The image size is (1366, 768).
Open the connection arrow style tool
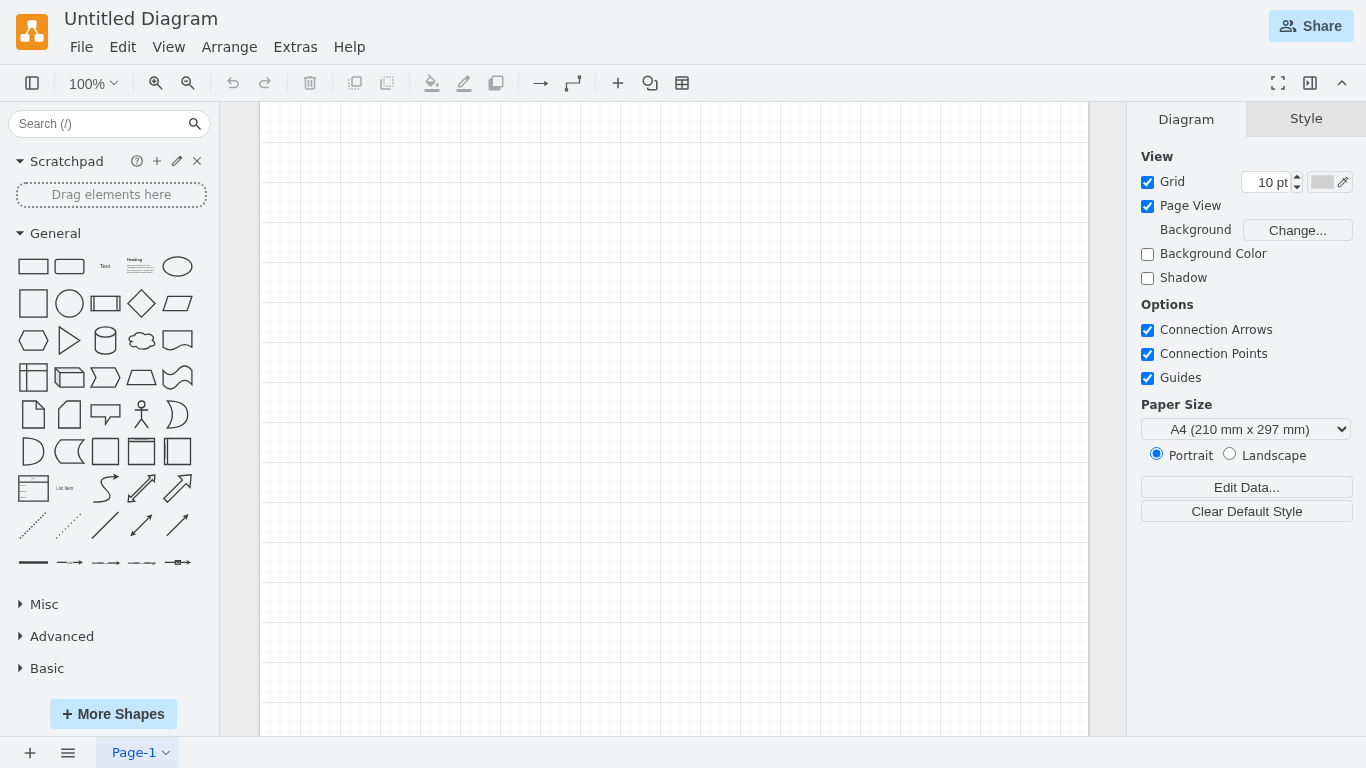[x=541, y=83]
